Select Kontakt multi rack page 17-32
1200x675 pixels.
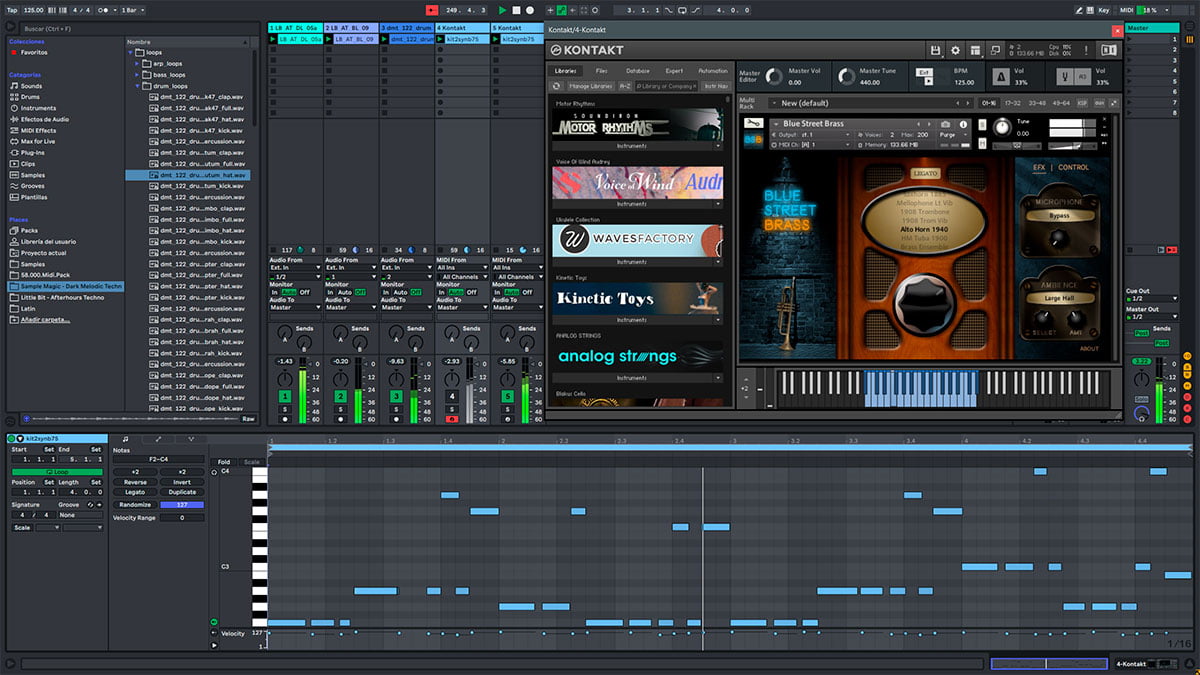pyautogui.click(x=1013, y=103)
